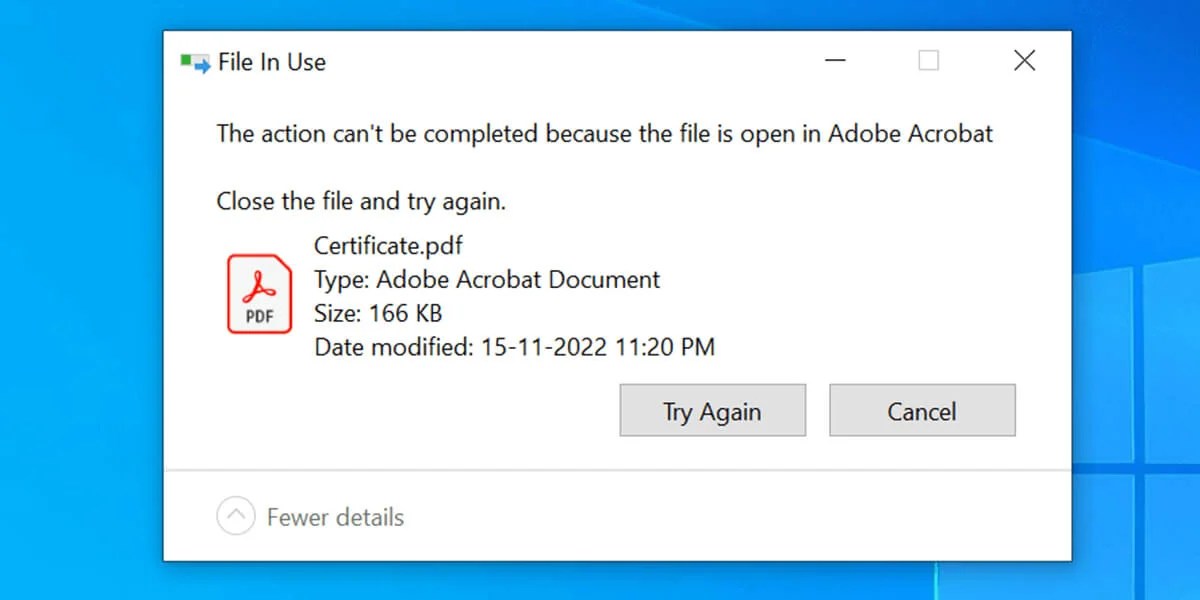Click the Adobe Acrobat error message text
This screenshot has height=600, width=1200.
click(604, 133)
